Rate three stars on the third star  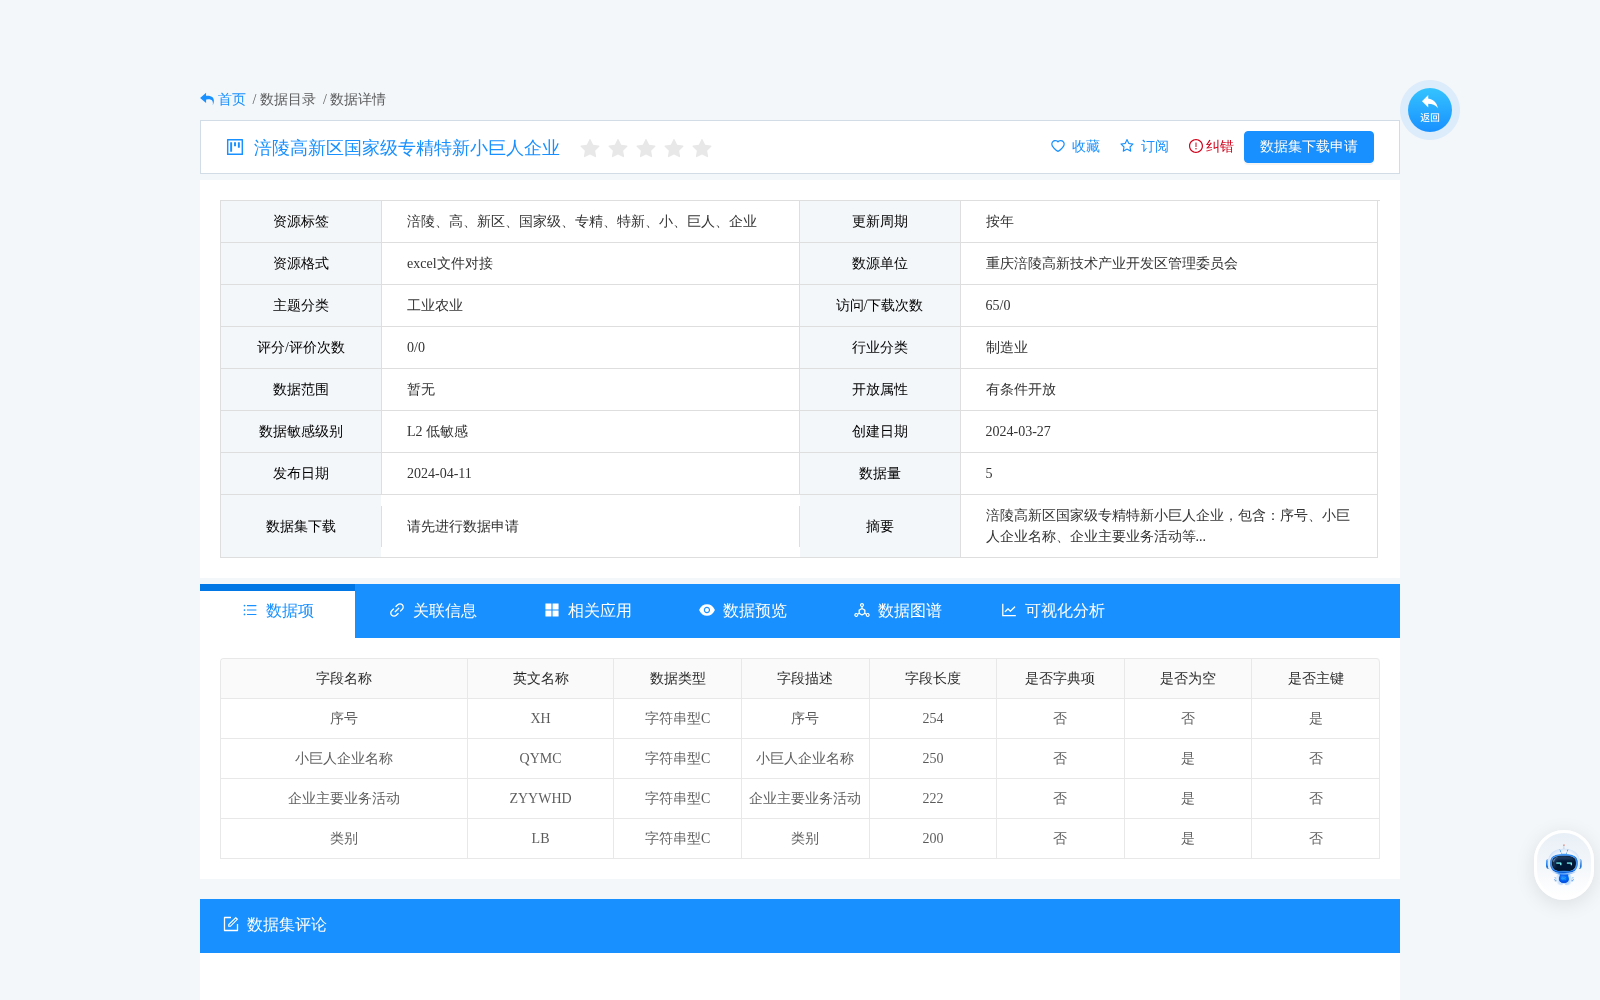[646, 148]
